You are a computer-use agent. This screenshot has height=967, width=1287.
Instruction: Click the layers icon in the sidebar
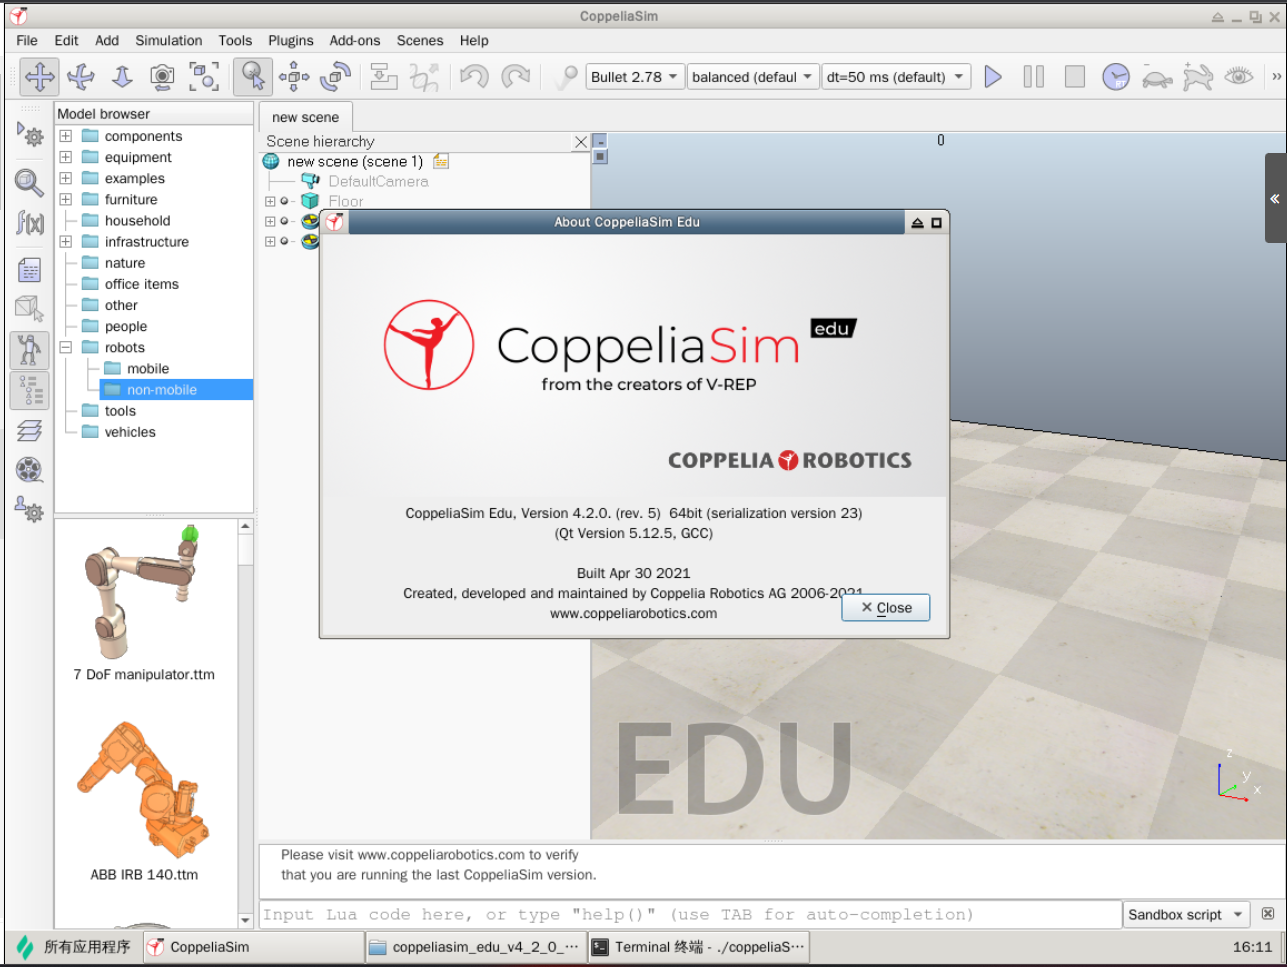tap(29, 429)
